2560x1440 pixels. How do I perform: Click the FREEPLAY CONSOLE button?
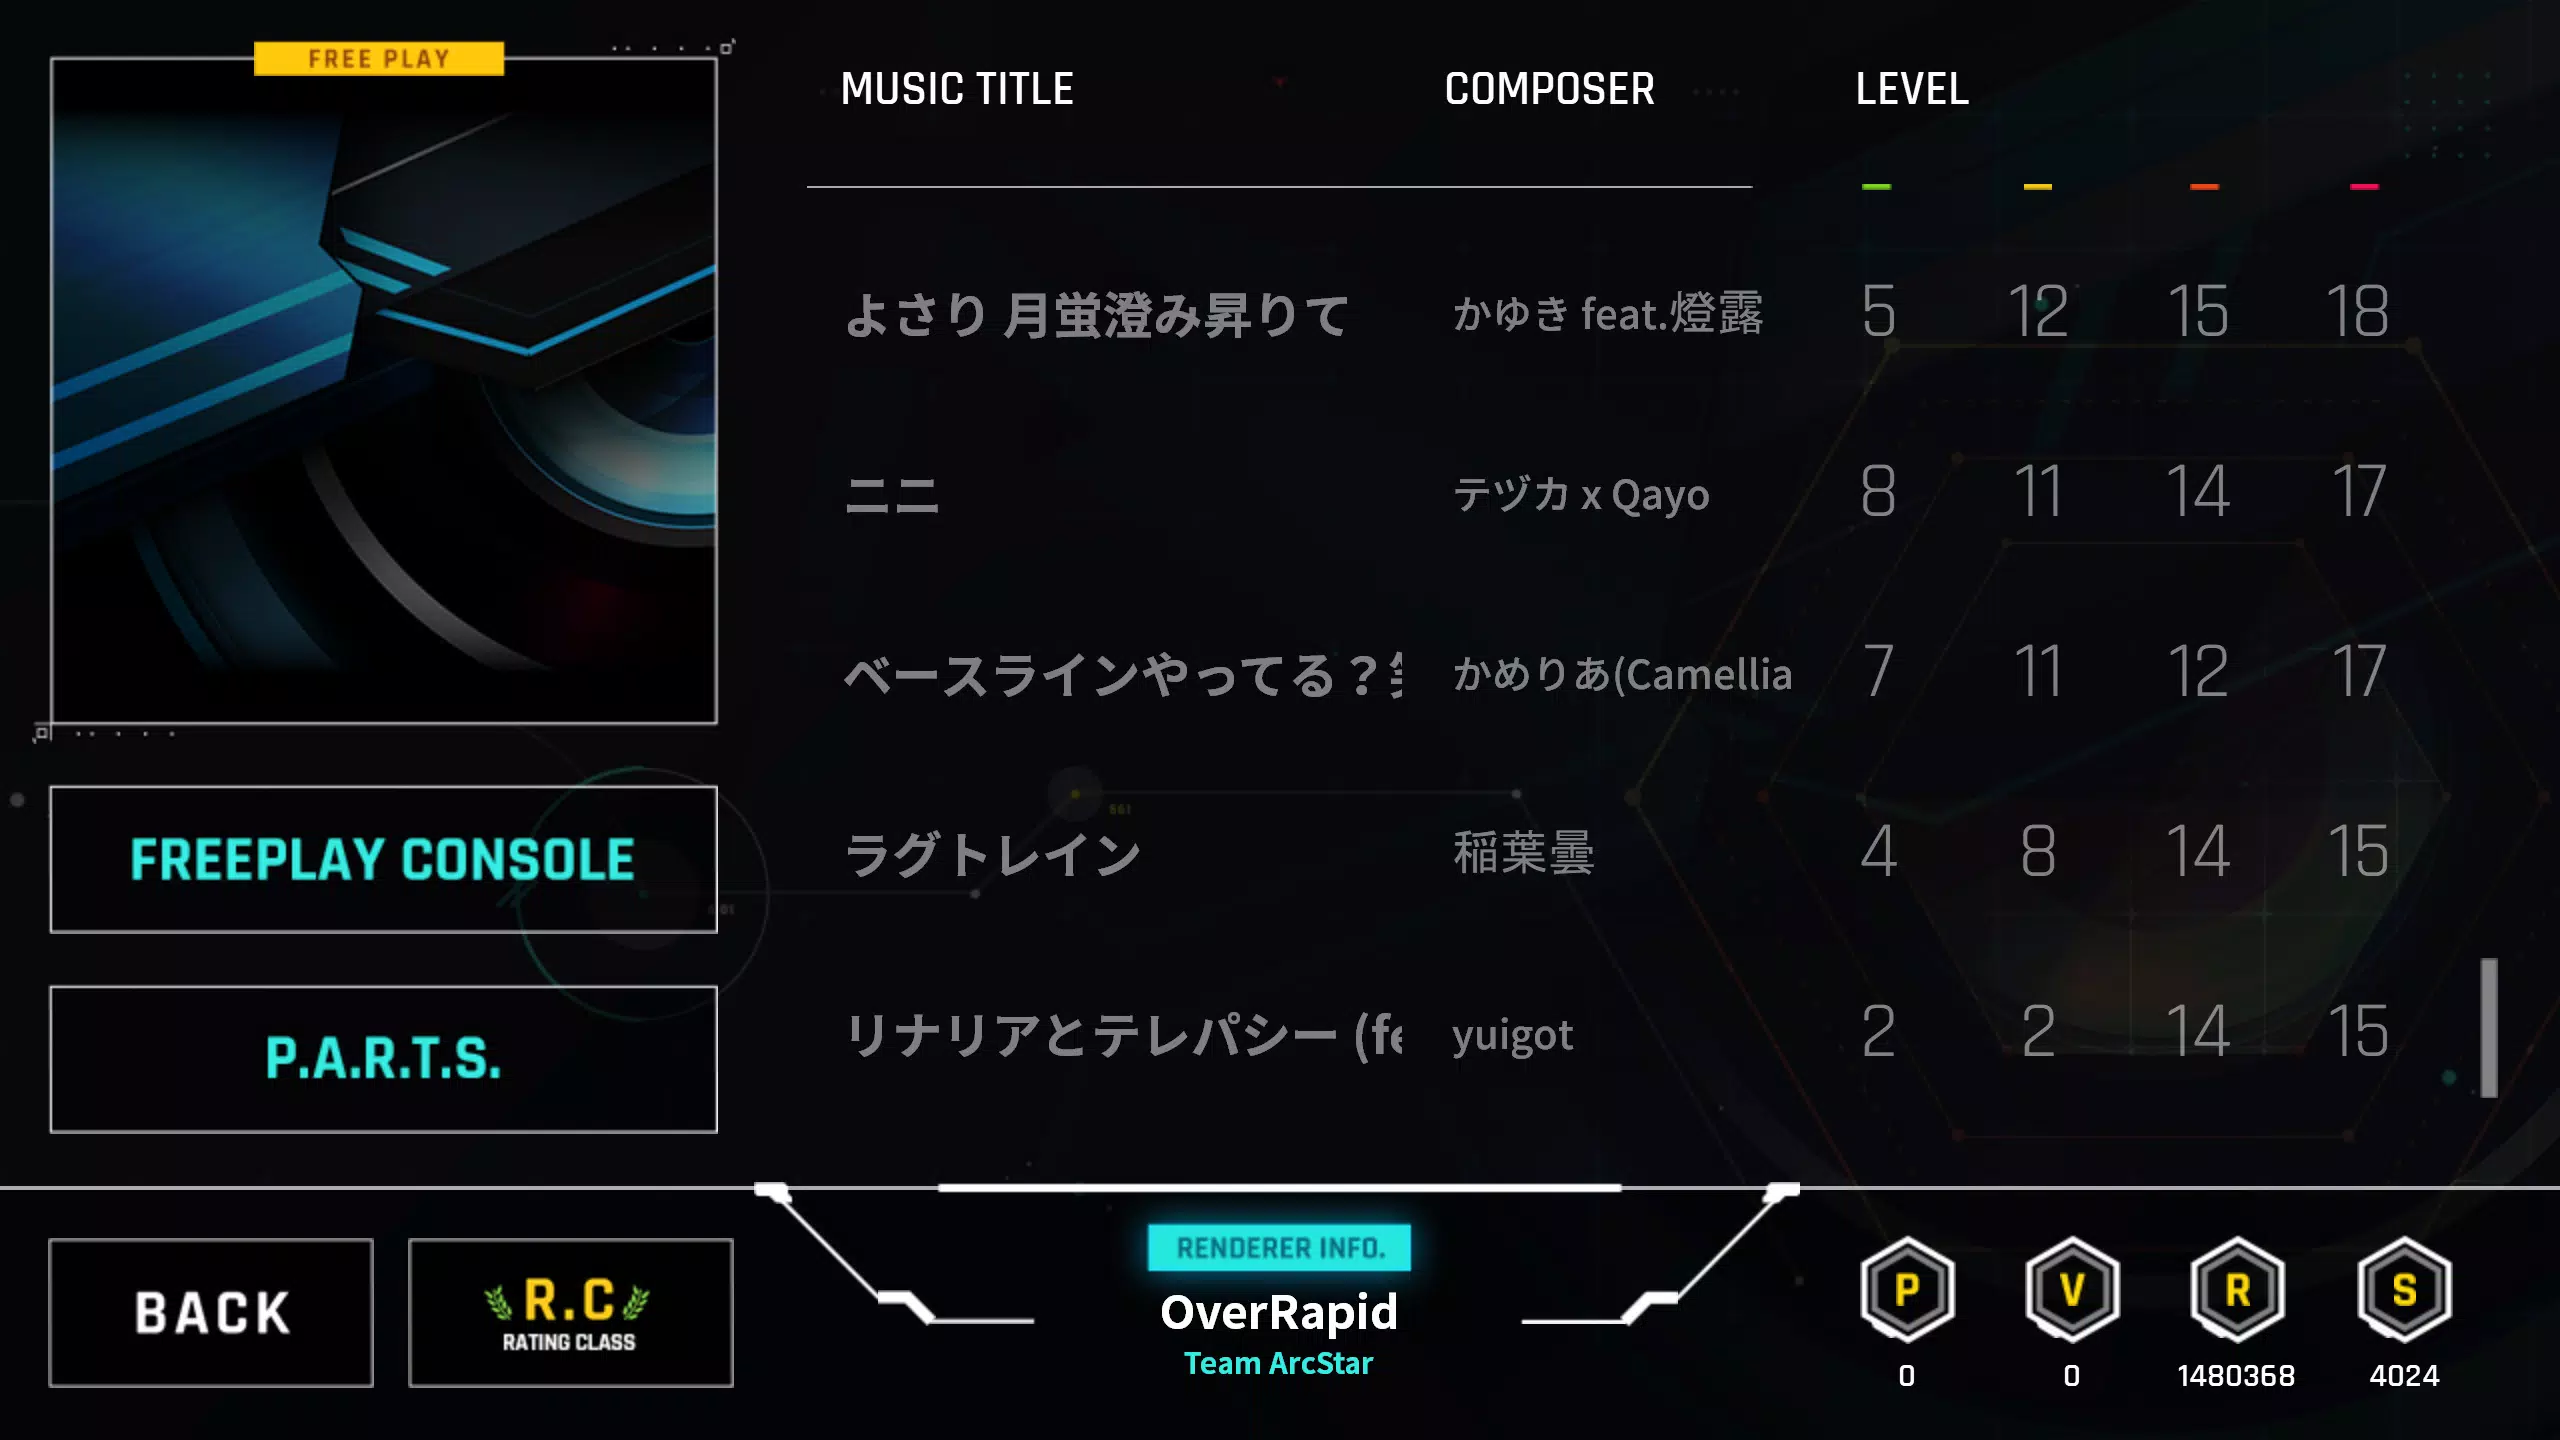tap(383, 860)
